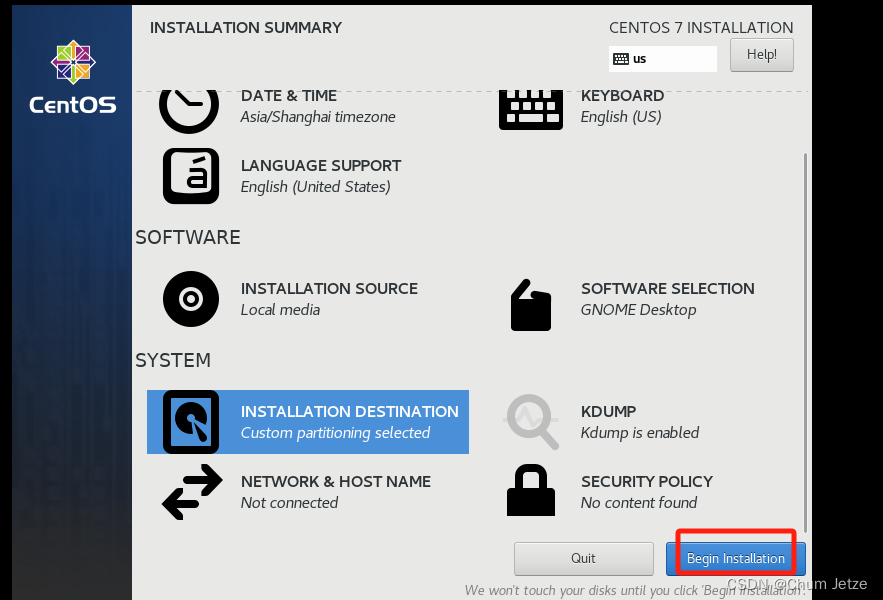Open NETWORK & HOST NAME settings
The width and height of the screenshot is (883, 600).
[336, 482]
